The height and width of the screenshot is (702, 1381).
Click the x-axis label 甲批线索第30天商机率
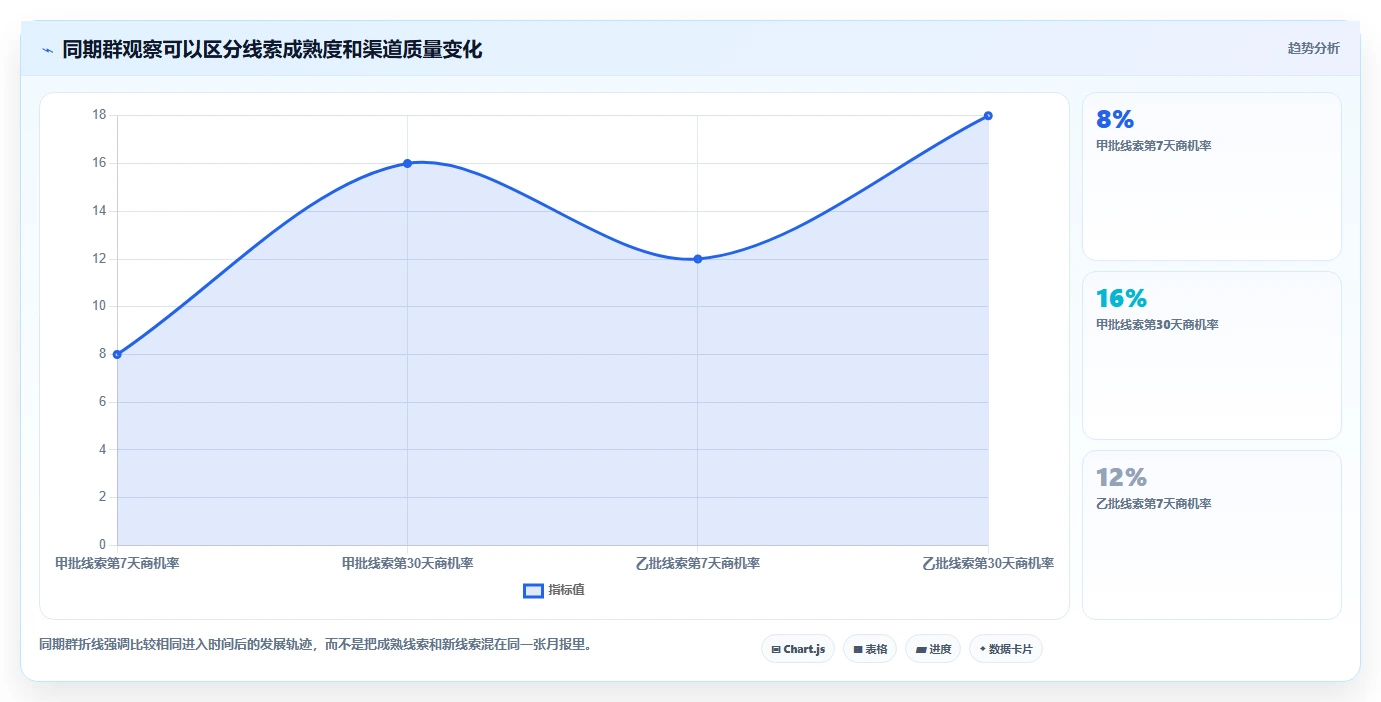[x=407, y=563]
